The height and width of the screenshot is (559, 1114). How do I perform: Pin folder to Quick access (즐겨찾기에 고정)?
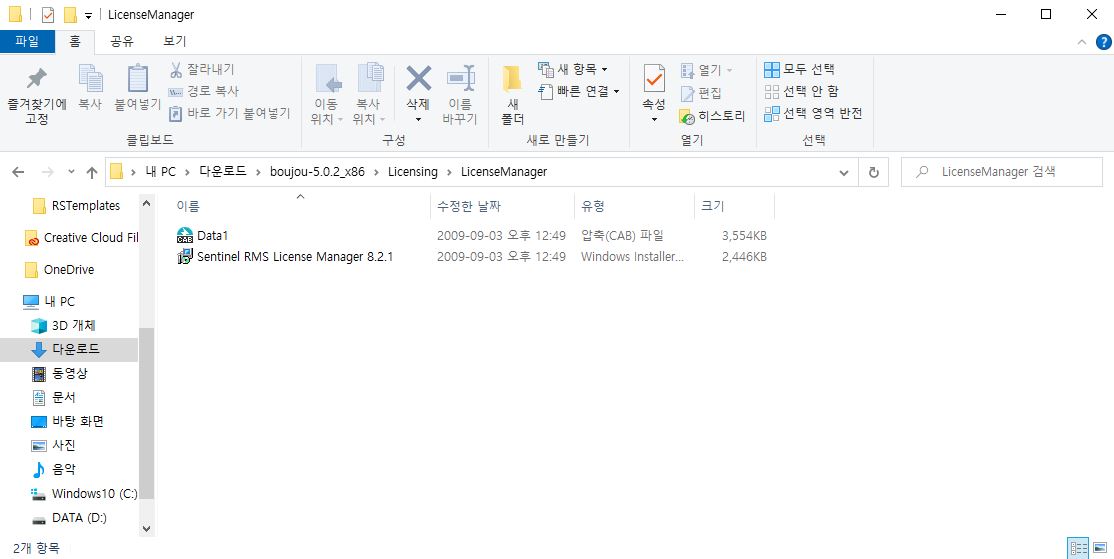(x=36, y=96)
